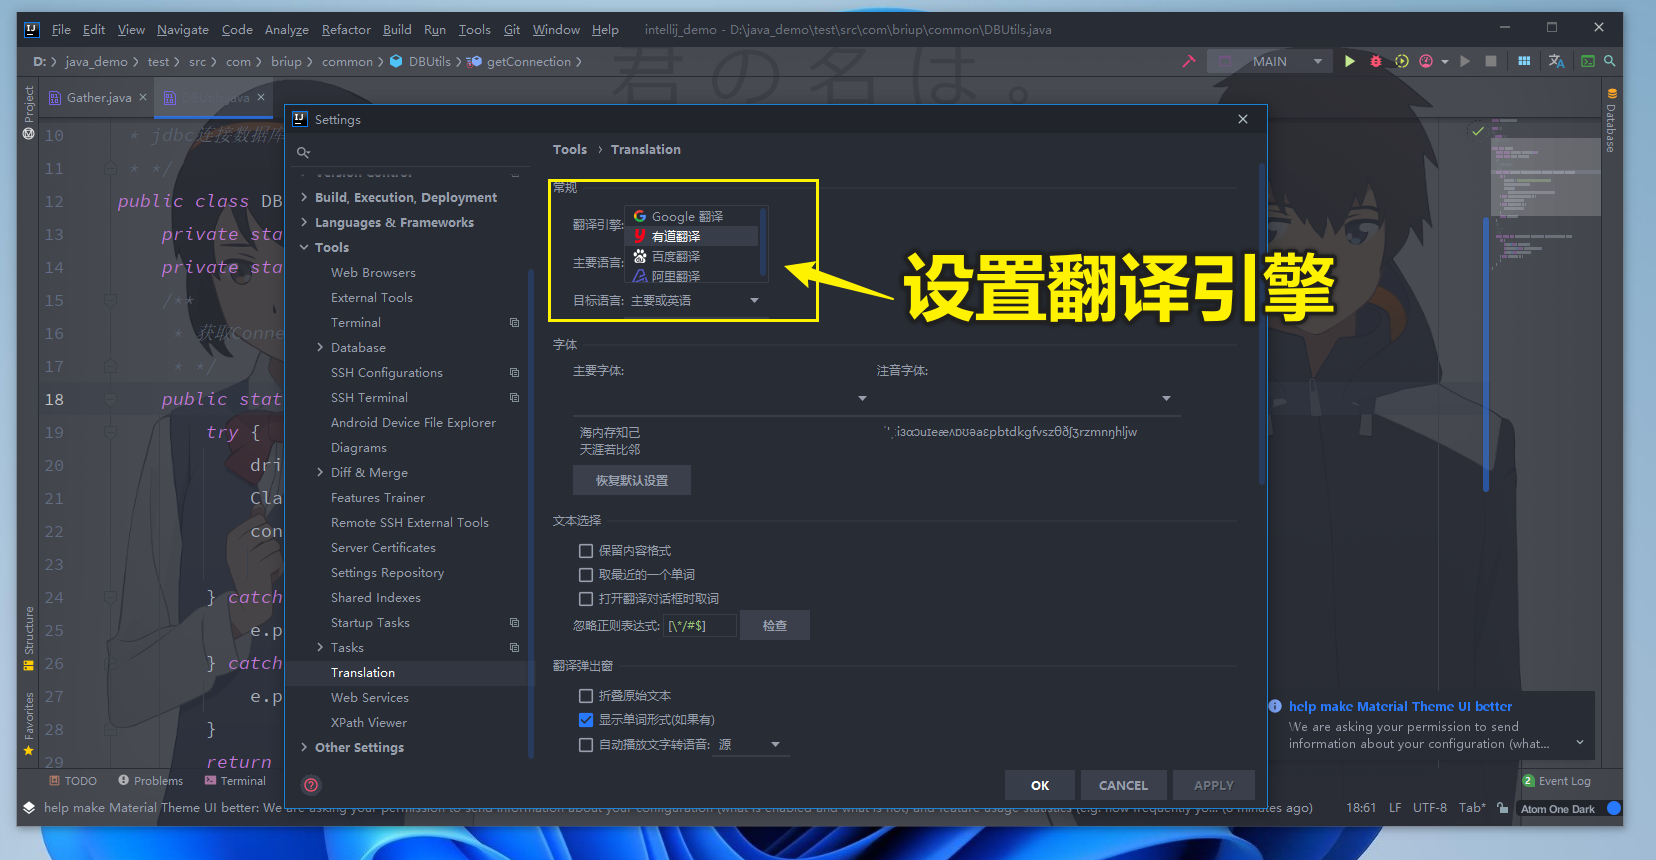Click project-level icon next to SSH Configurations

(x=515, y=373)
